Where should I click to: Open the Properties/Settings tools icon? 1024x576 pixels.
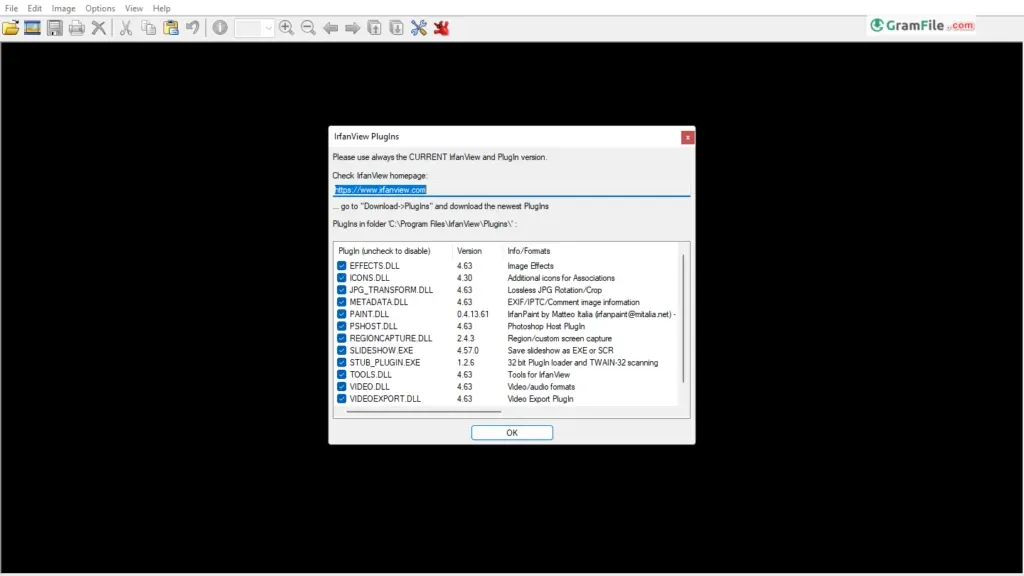click(x=419, y=27)
